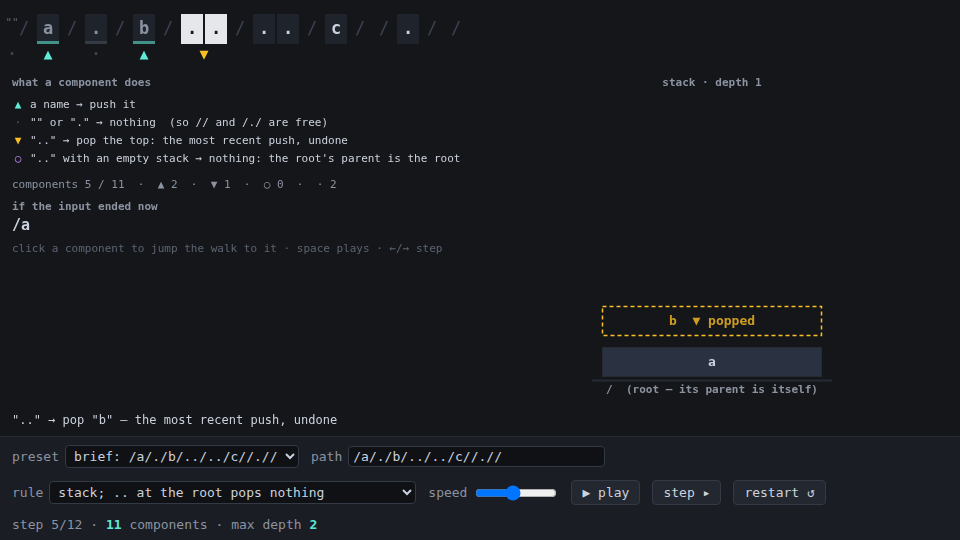Click the green push marker under a
Viewport: 960px width, 540px height.
pyautogui.click(x=48, y=55)
